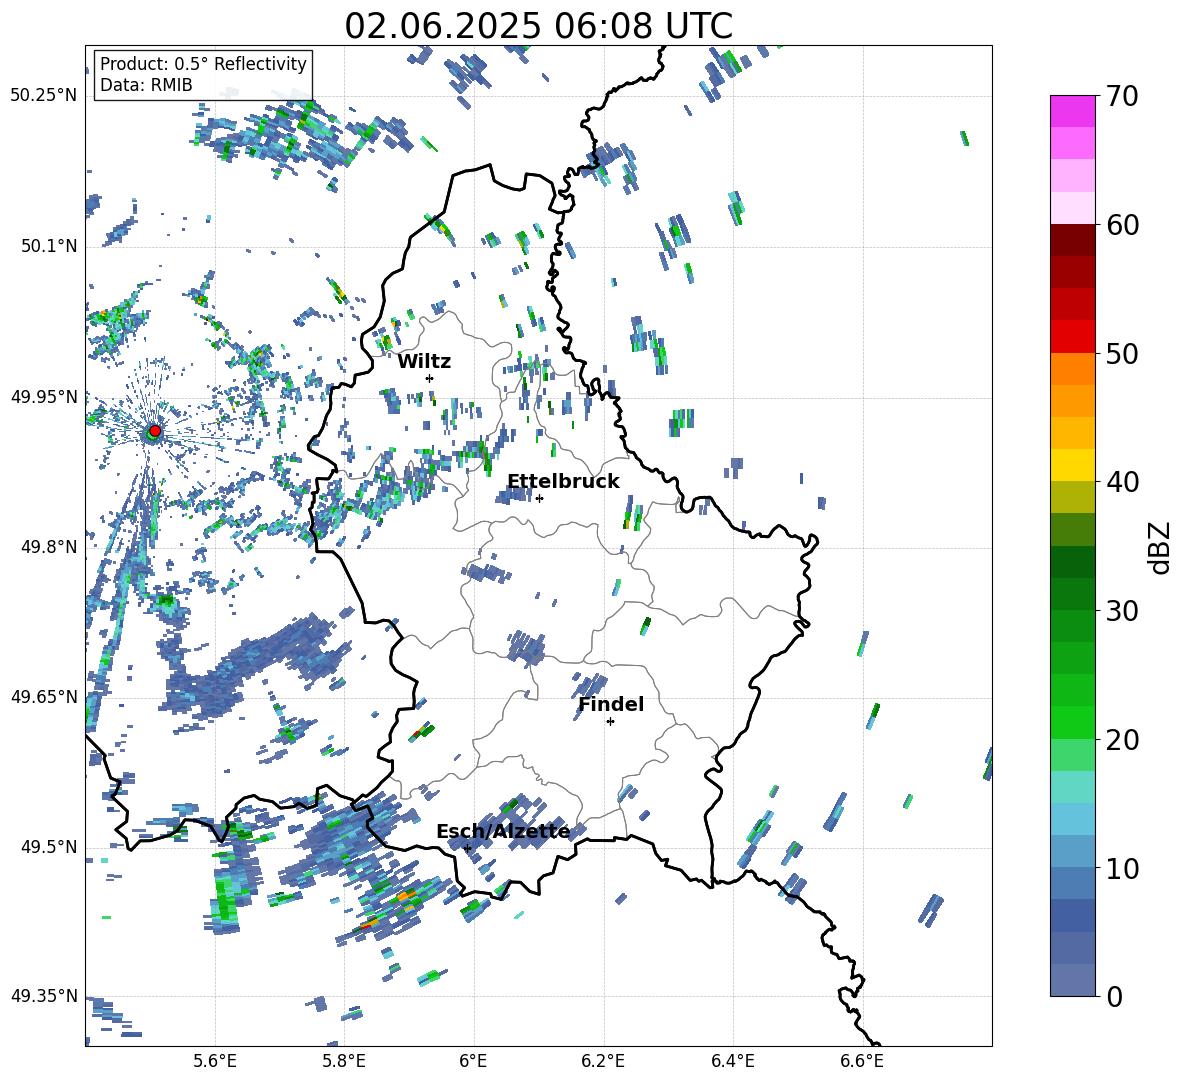Select the Wiltz city label
The image size is (1184, 1081).
(x=424, y=362)
